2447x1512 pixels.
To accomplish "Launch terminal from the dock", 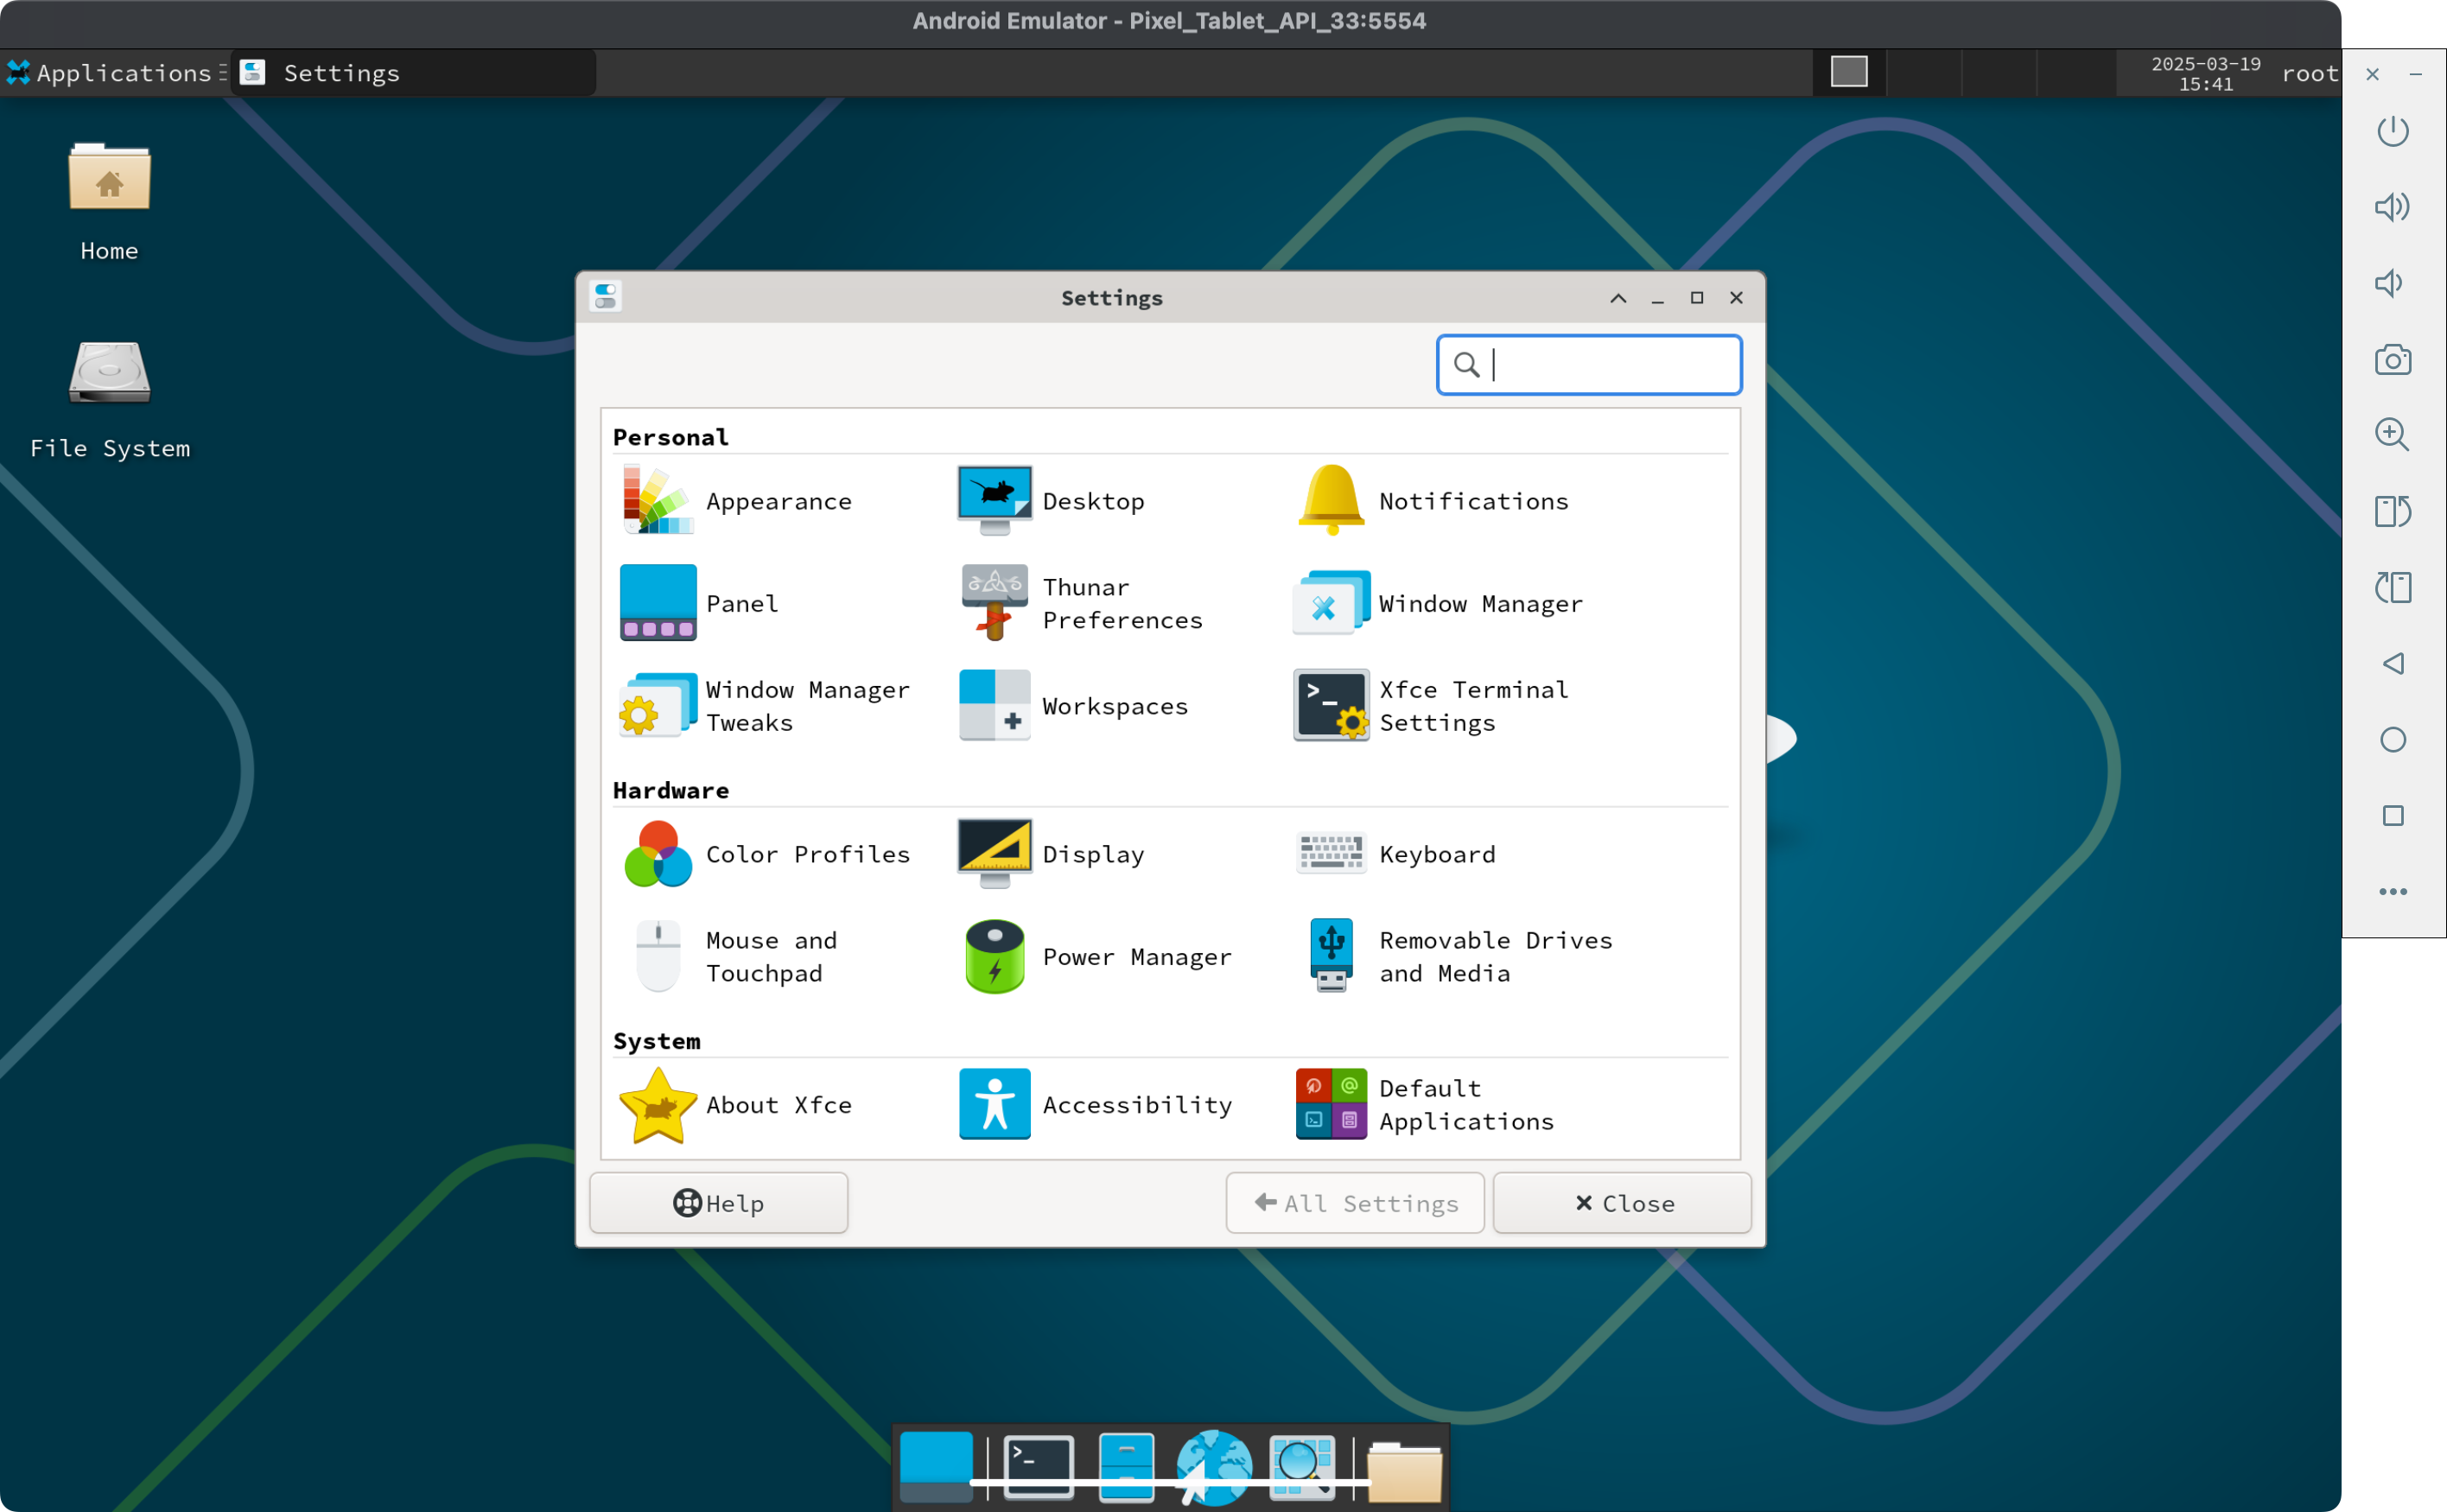I will (x=1039, y=1466).
